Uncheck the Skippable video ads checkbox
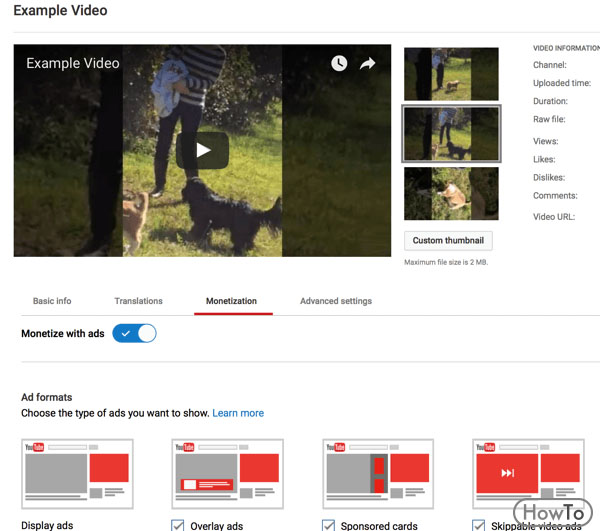This screenshot has width=600, height=531. [x=478, y=525]
